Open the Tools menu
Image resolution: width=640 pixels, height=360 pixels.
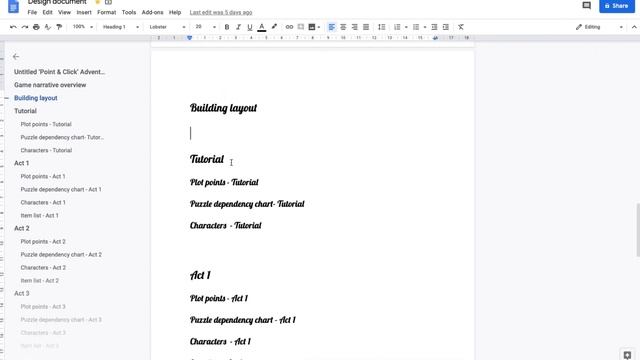[129, 12]
